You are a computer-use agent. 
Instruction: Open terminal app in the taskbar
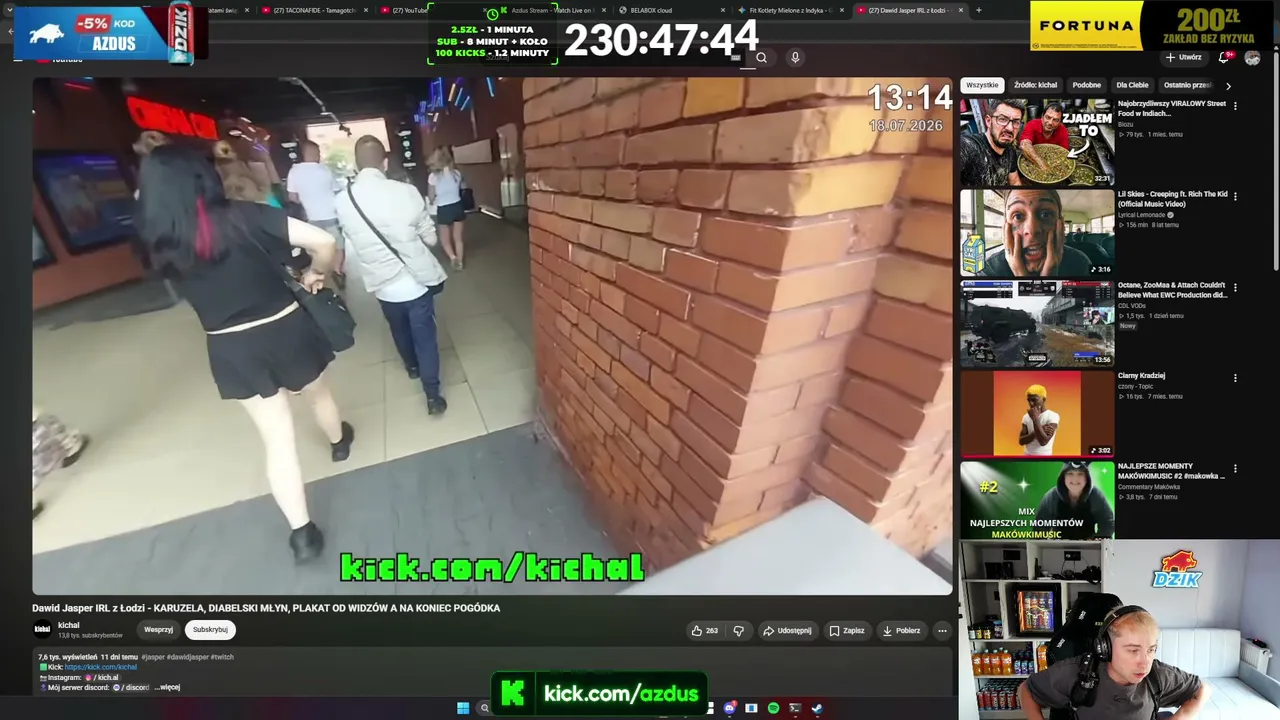coord(795,708)
